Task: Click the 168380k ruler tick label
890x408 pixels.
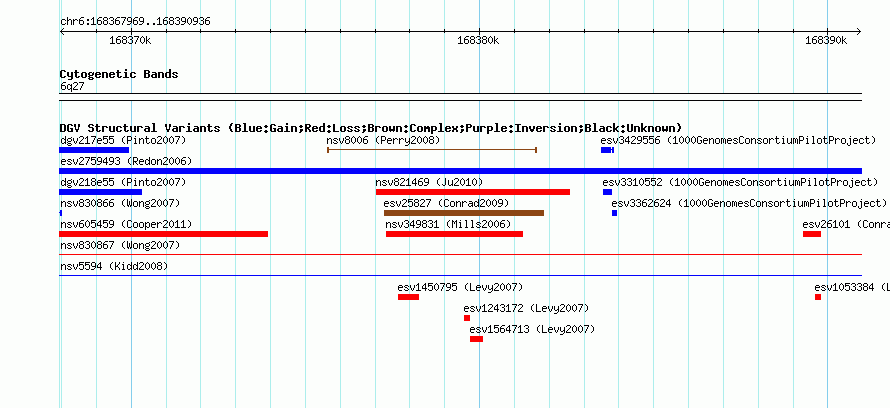Action: click(x=478, y=40)
